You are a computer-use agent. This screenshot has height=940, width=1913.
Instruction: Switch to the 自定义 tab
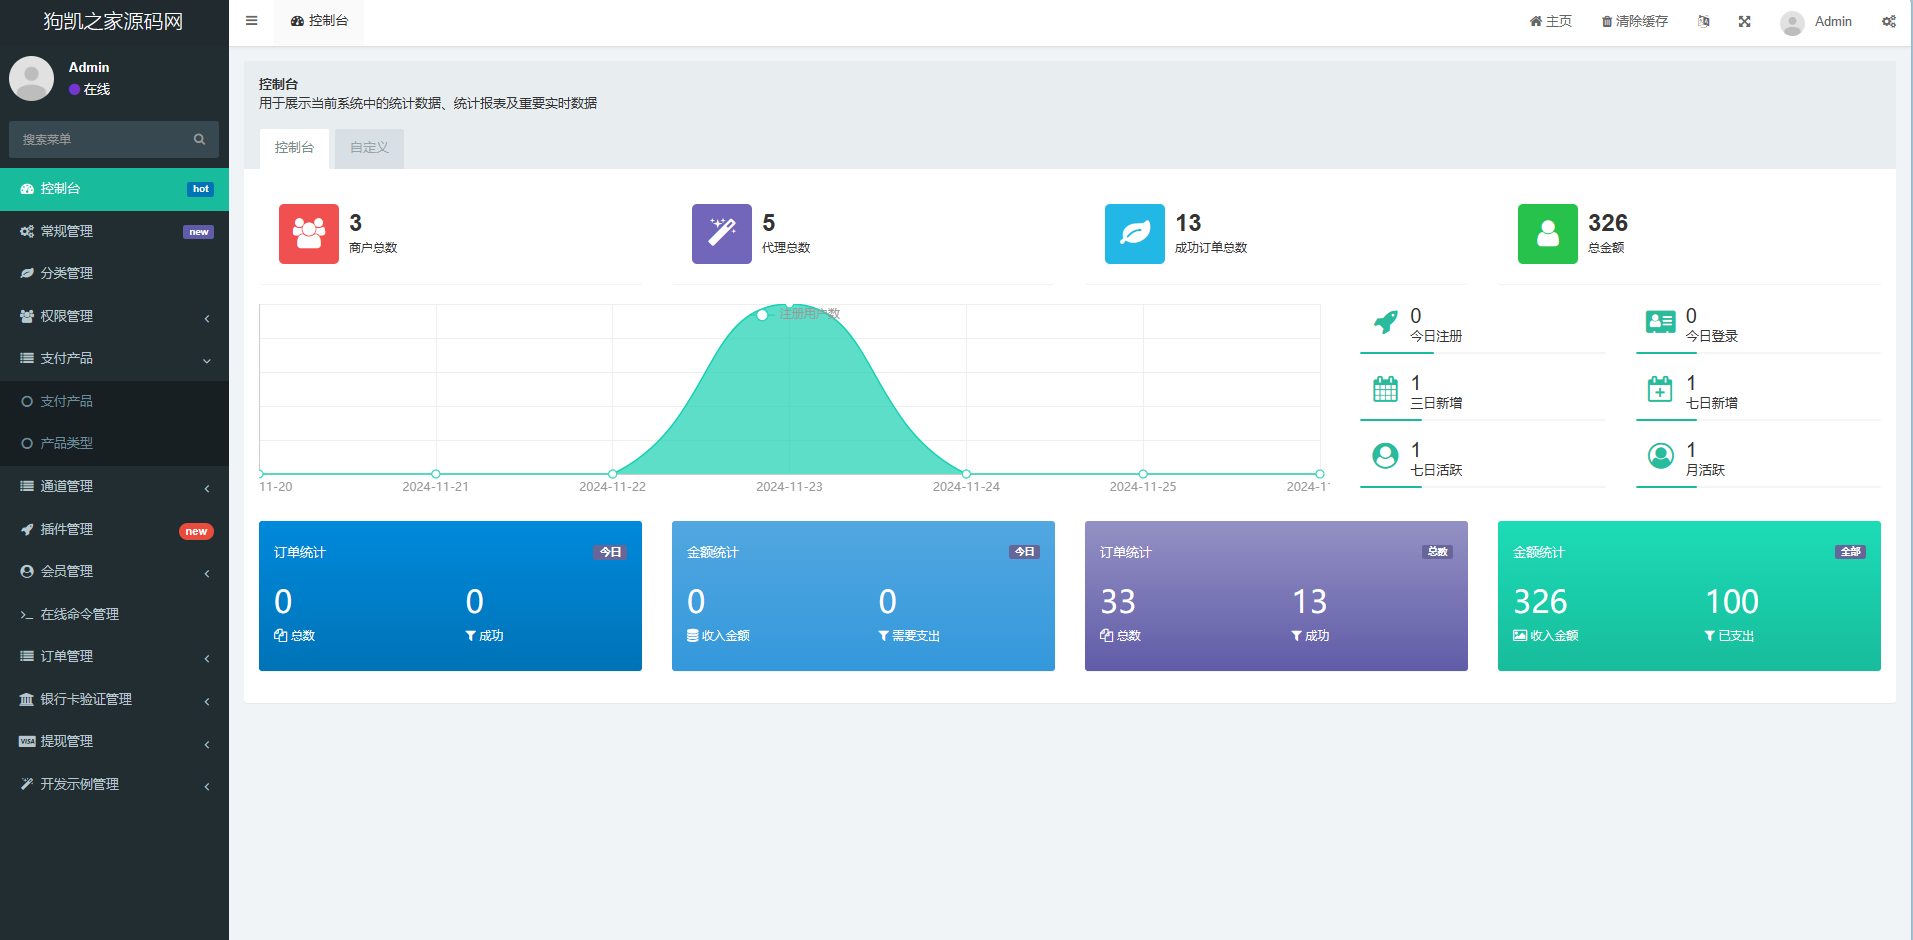[369, 148]
